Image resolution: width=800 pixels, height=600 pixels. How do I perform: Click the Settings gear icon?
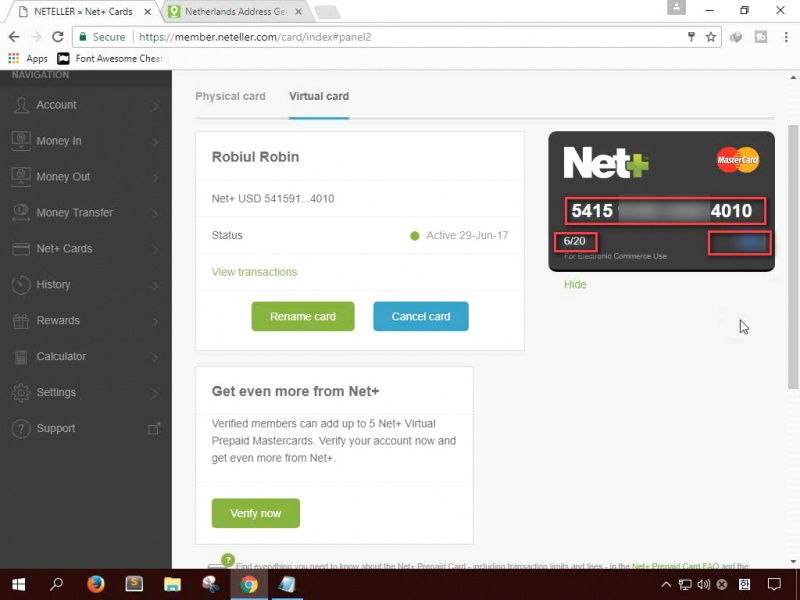[x=21, y=392]
